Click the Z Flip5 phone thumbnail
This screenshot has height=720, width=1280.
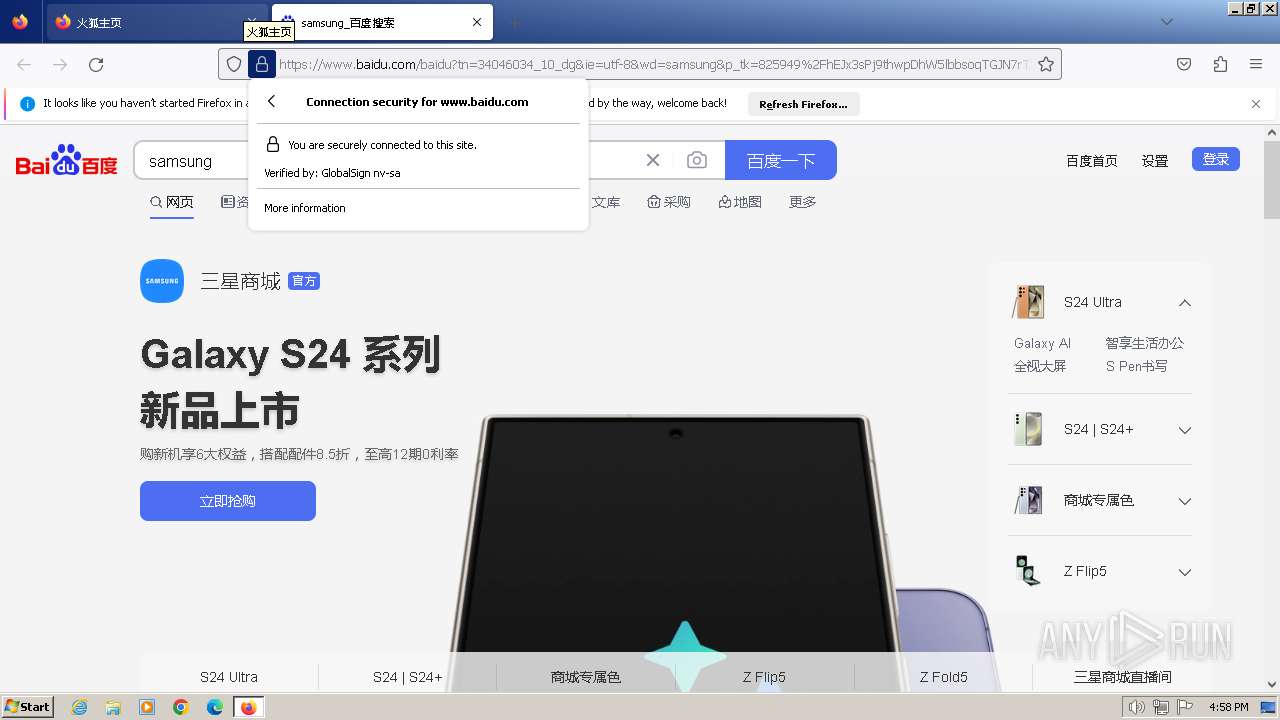[x=1028, y=571]
